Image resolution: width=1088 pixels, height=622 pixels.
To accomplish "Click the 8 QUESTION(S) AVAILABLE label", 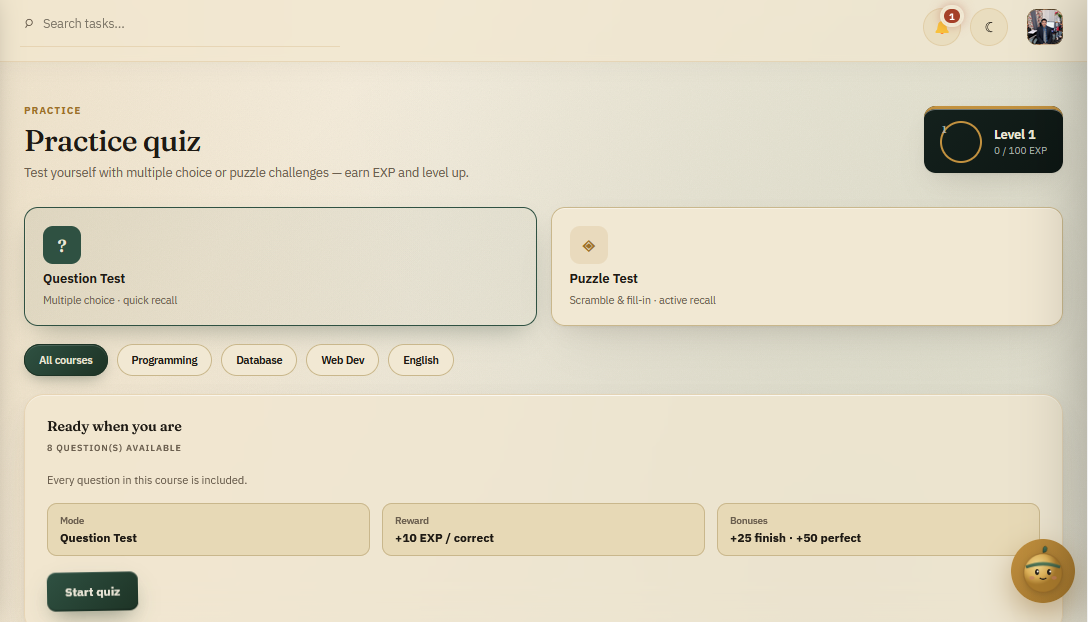I will 114,448.
